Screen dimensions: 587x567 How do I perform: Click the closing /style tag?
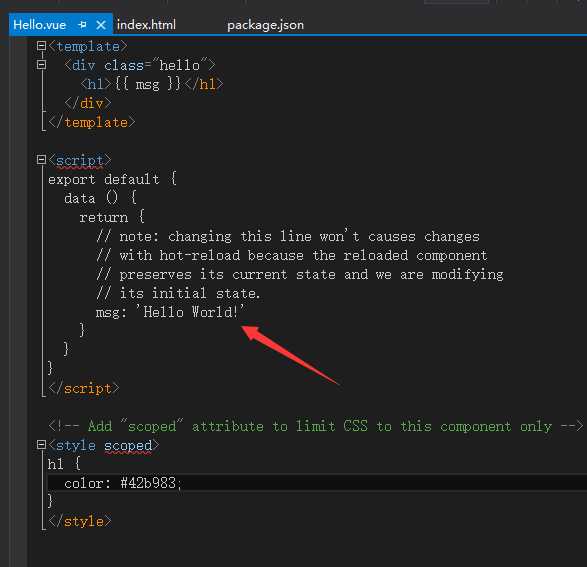tap(80, 521)
